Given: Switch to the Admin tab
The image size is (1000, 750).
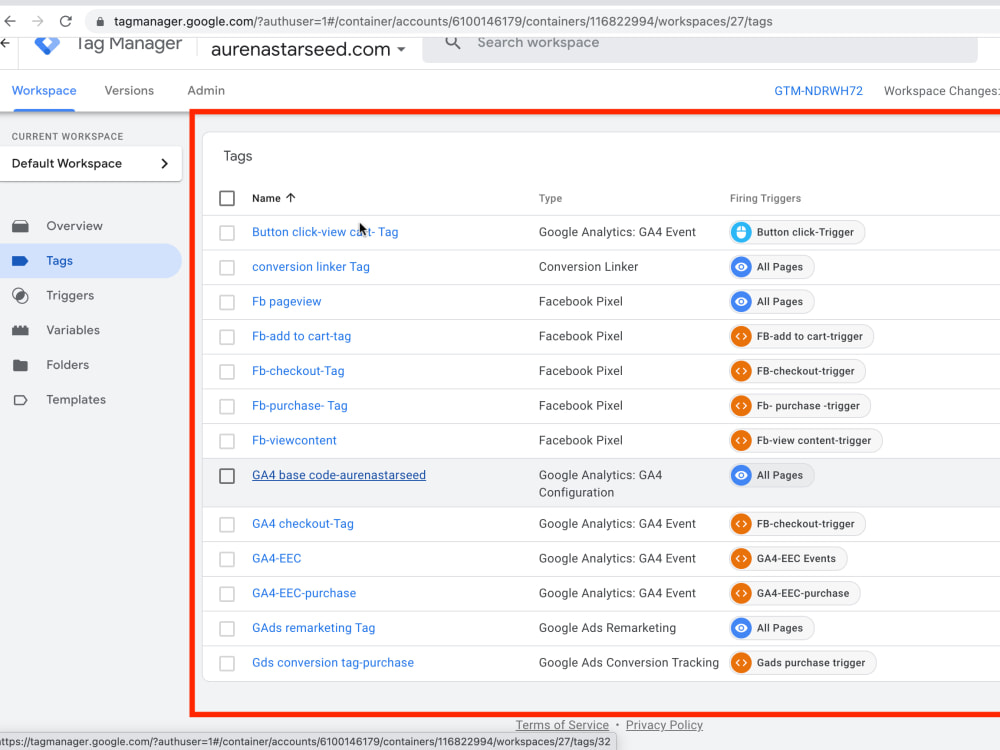Looking at the screenshot, I should (206, 90).
